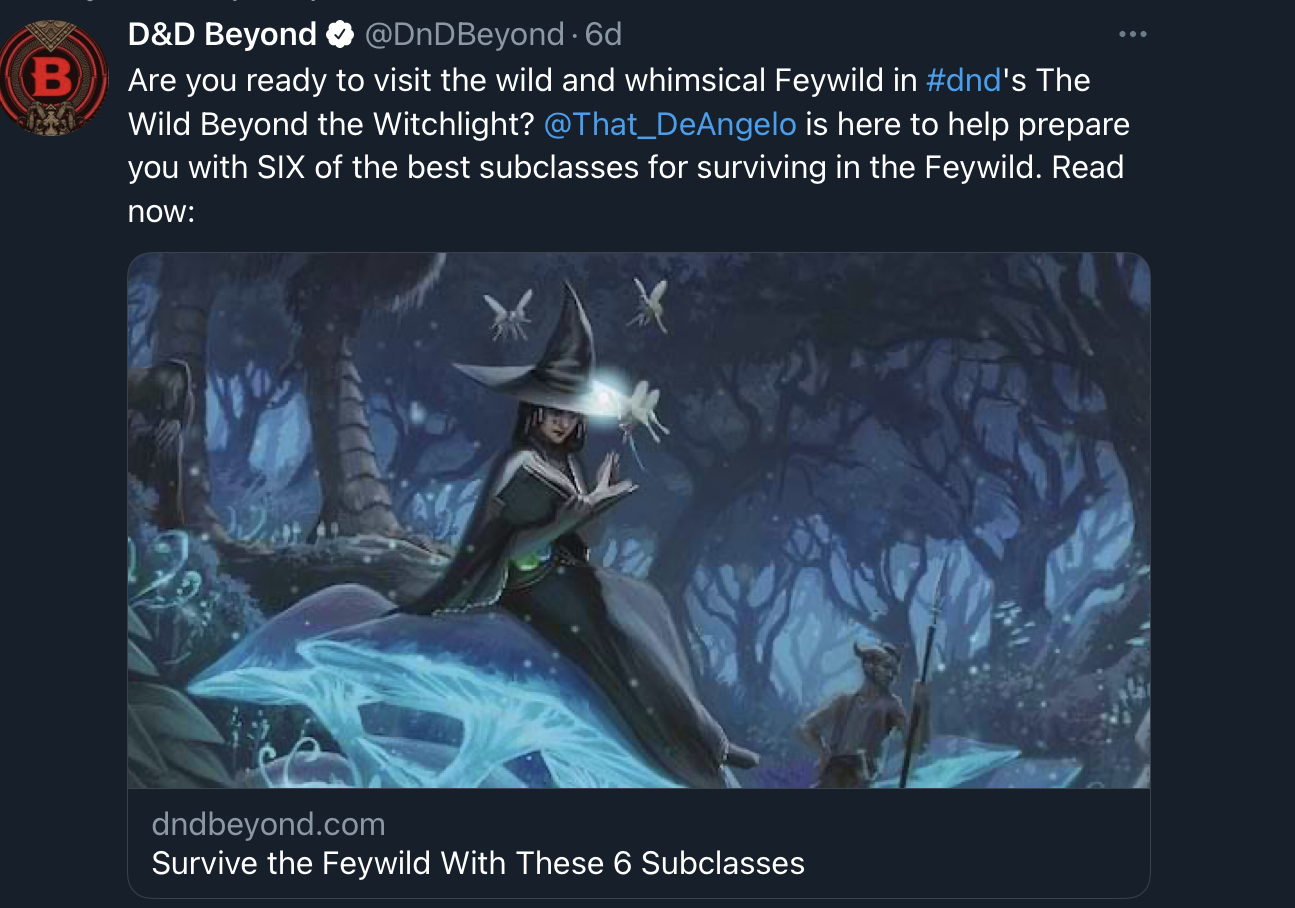The height and width of the screenshot is (908, 1295).
Task: Click the dark forest trees in the preview image
Action: pos(900,450)
